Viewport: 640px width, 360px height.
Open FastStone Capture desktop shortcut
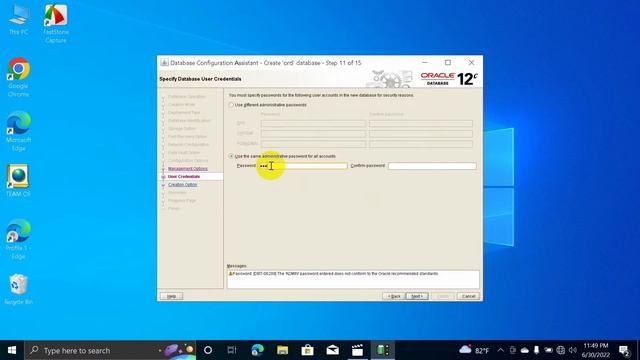pyautogui.click(x=56, y=24)
